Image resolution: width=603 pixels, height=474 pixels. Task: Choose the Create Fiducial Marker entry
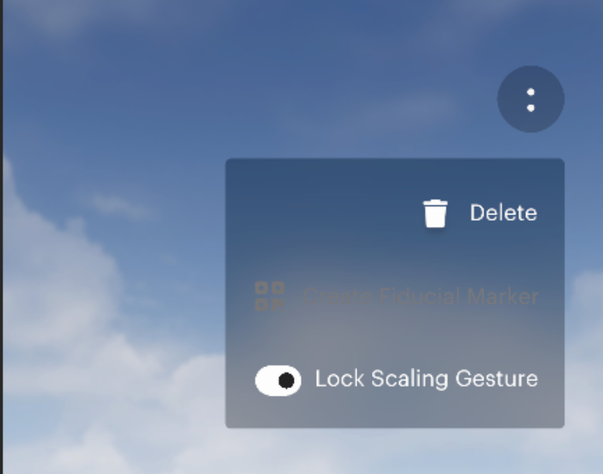click(396, 296)
